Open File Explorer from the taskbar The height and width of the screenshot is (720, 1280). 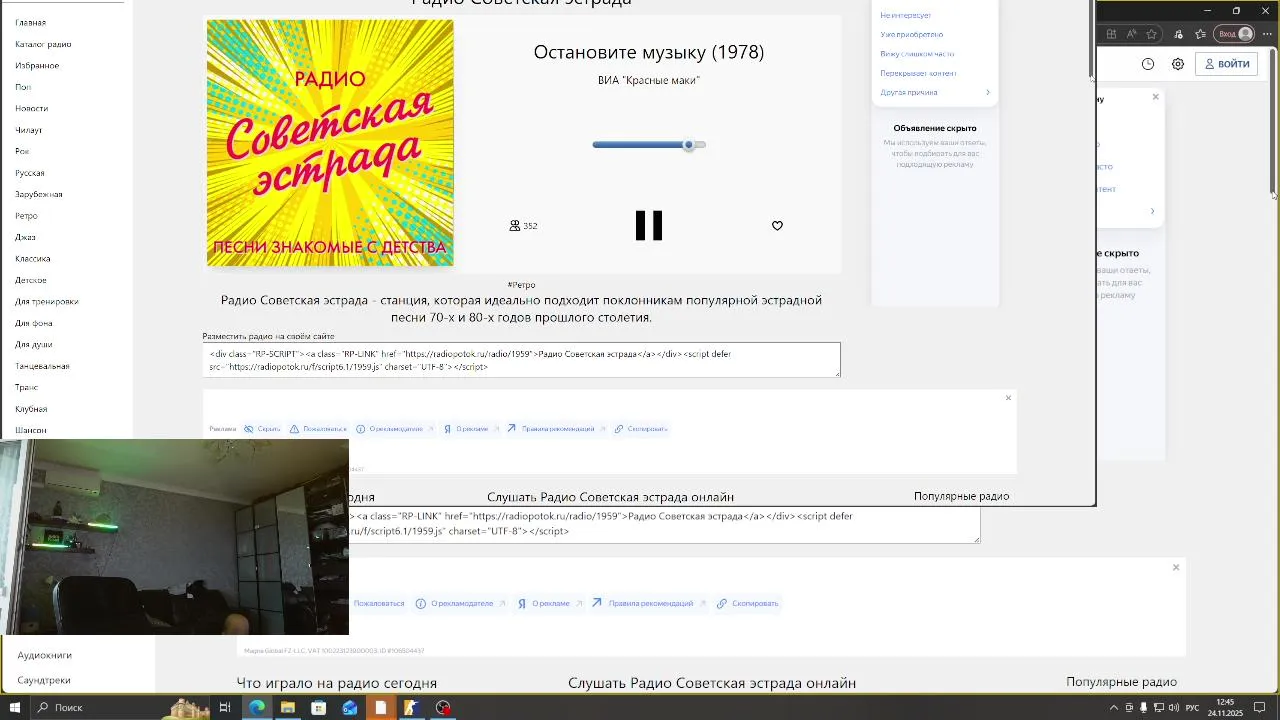288,708
